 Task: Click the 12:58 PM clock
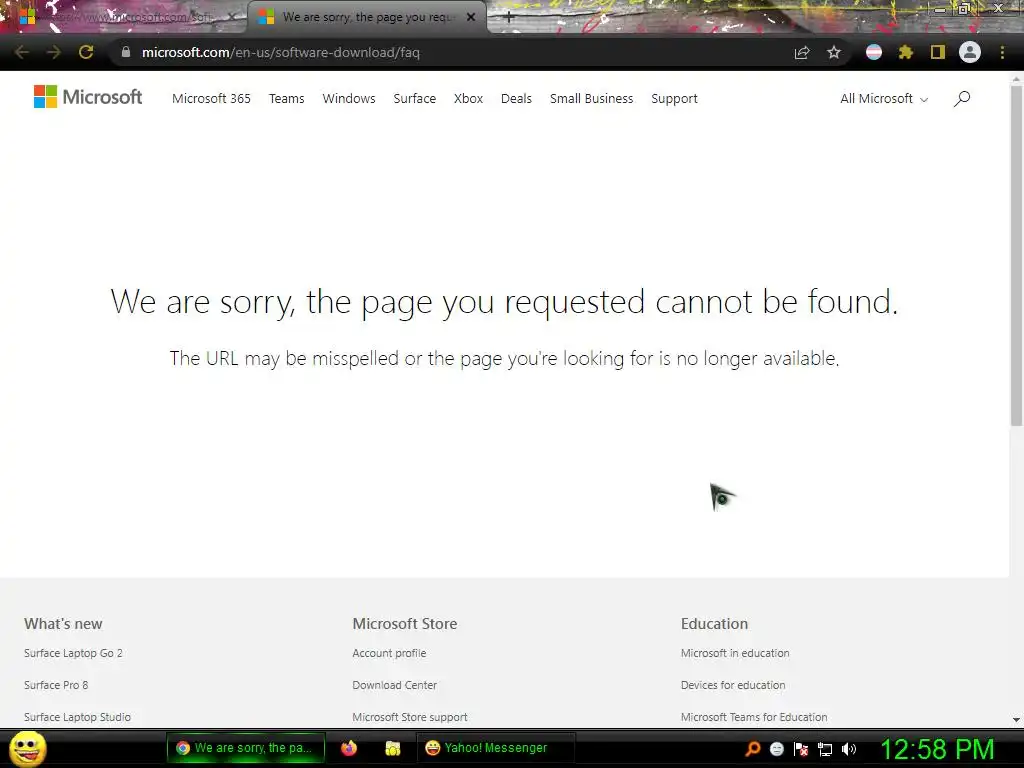pyautogui.click(x=937, y=749)
